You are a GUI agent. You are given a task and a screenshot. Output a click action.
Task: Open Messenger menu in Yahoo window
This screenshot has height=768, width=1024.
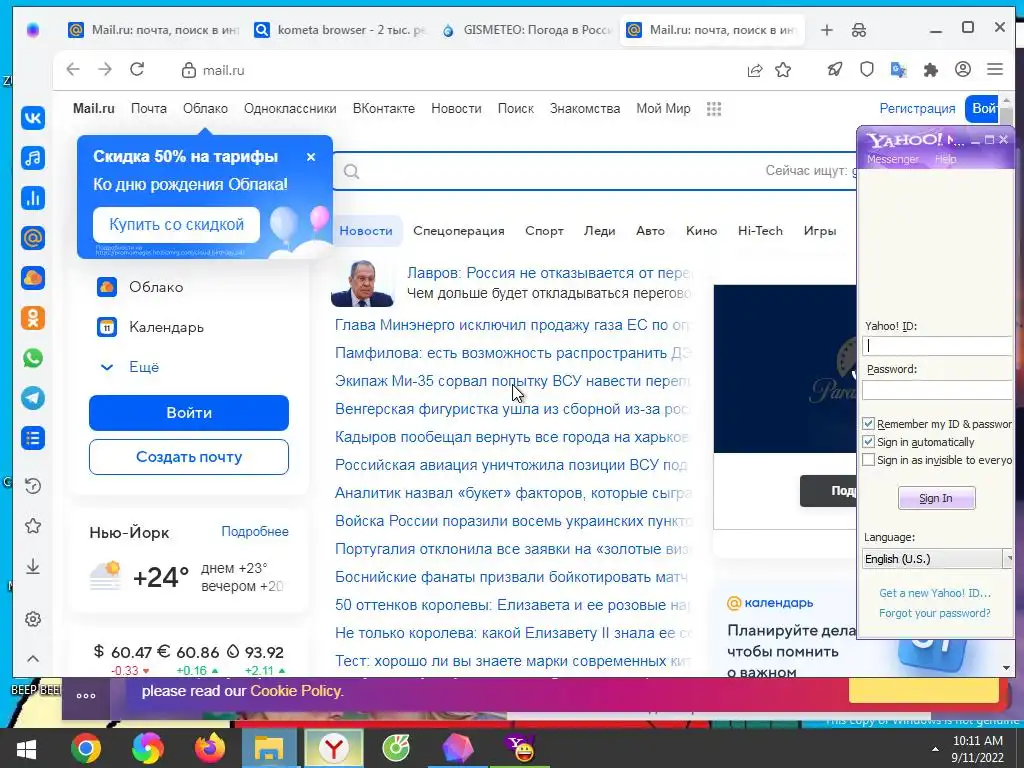892,159
